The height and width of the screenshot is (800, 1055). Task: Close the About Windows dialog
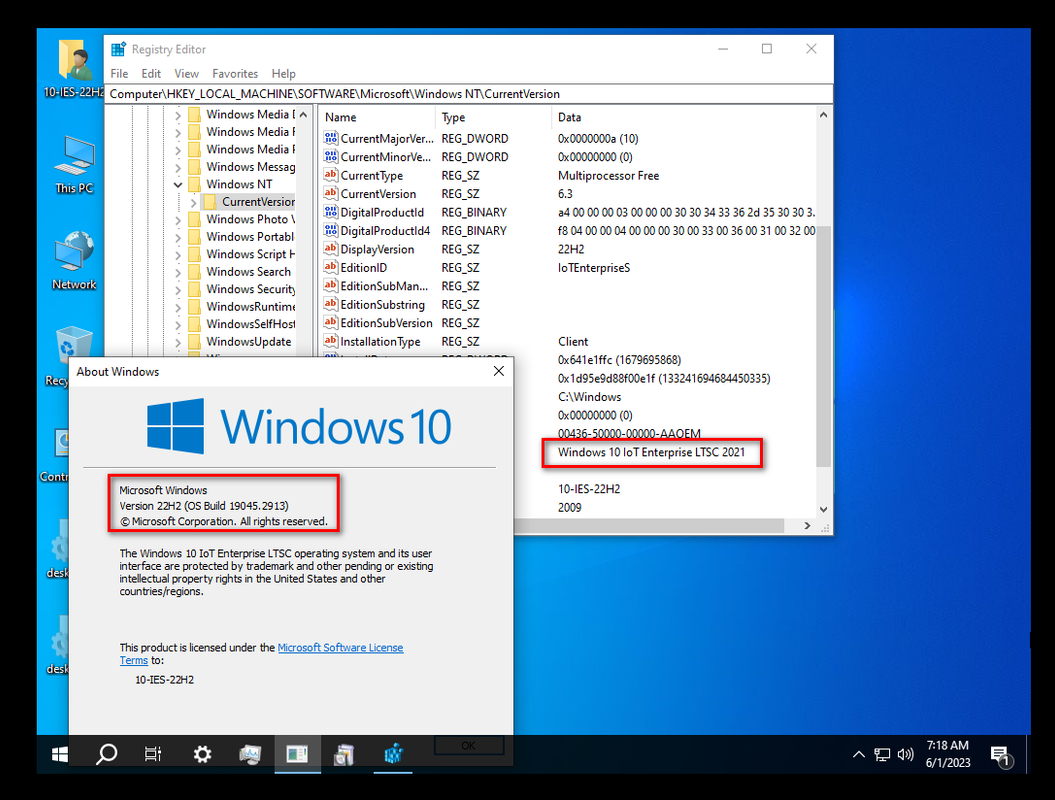499,371
